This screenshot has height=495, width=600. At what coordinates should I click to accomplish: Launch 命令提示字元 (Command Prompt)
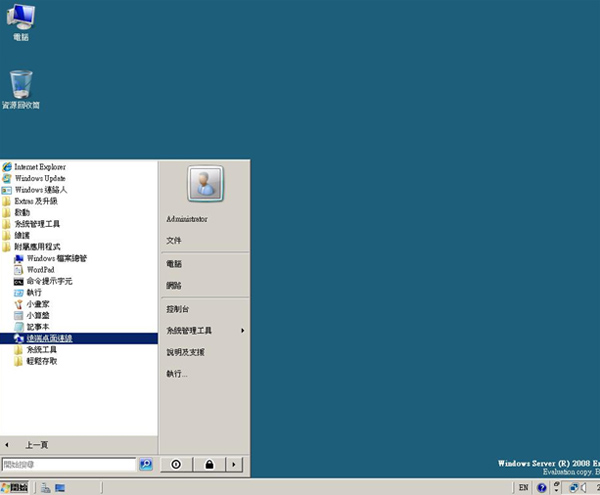48,281
